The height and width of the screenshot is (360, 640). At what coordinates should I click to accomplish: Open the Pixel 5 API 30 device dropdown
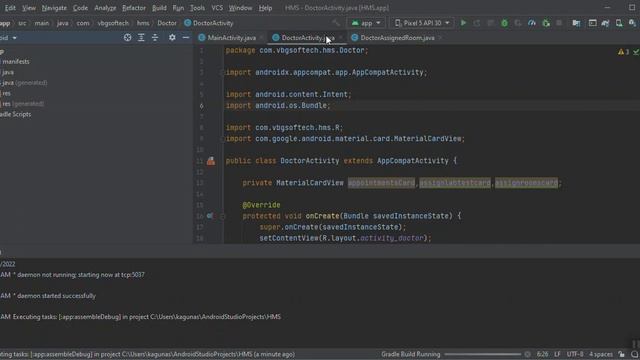[x=422, y=23]
